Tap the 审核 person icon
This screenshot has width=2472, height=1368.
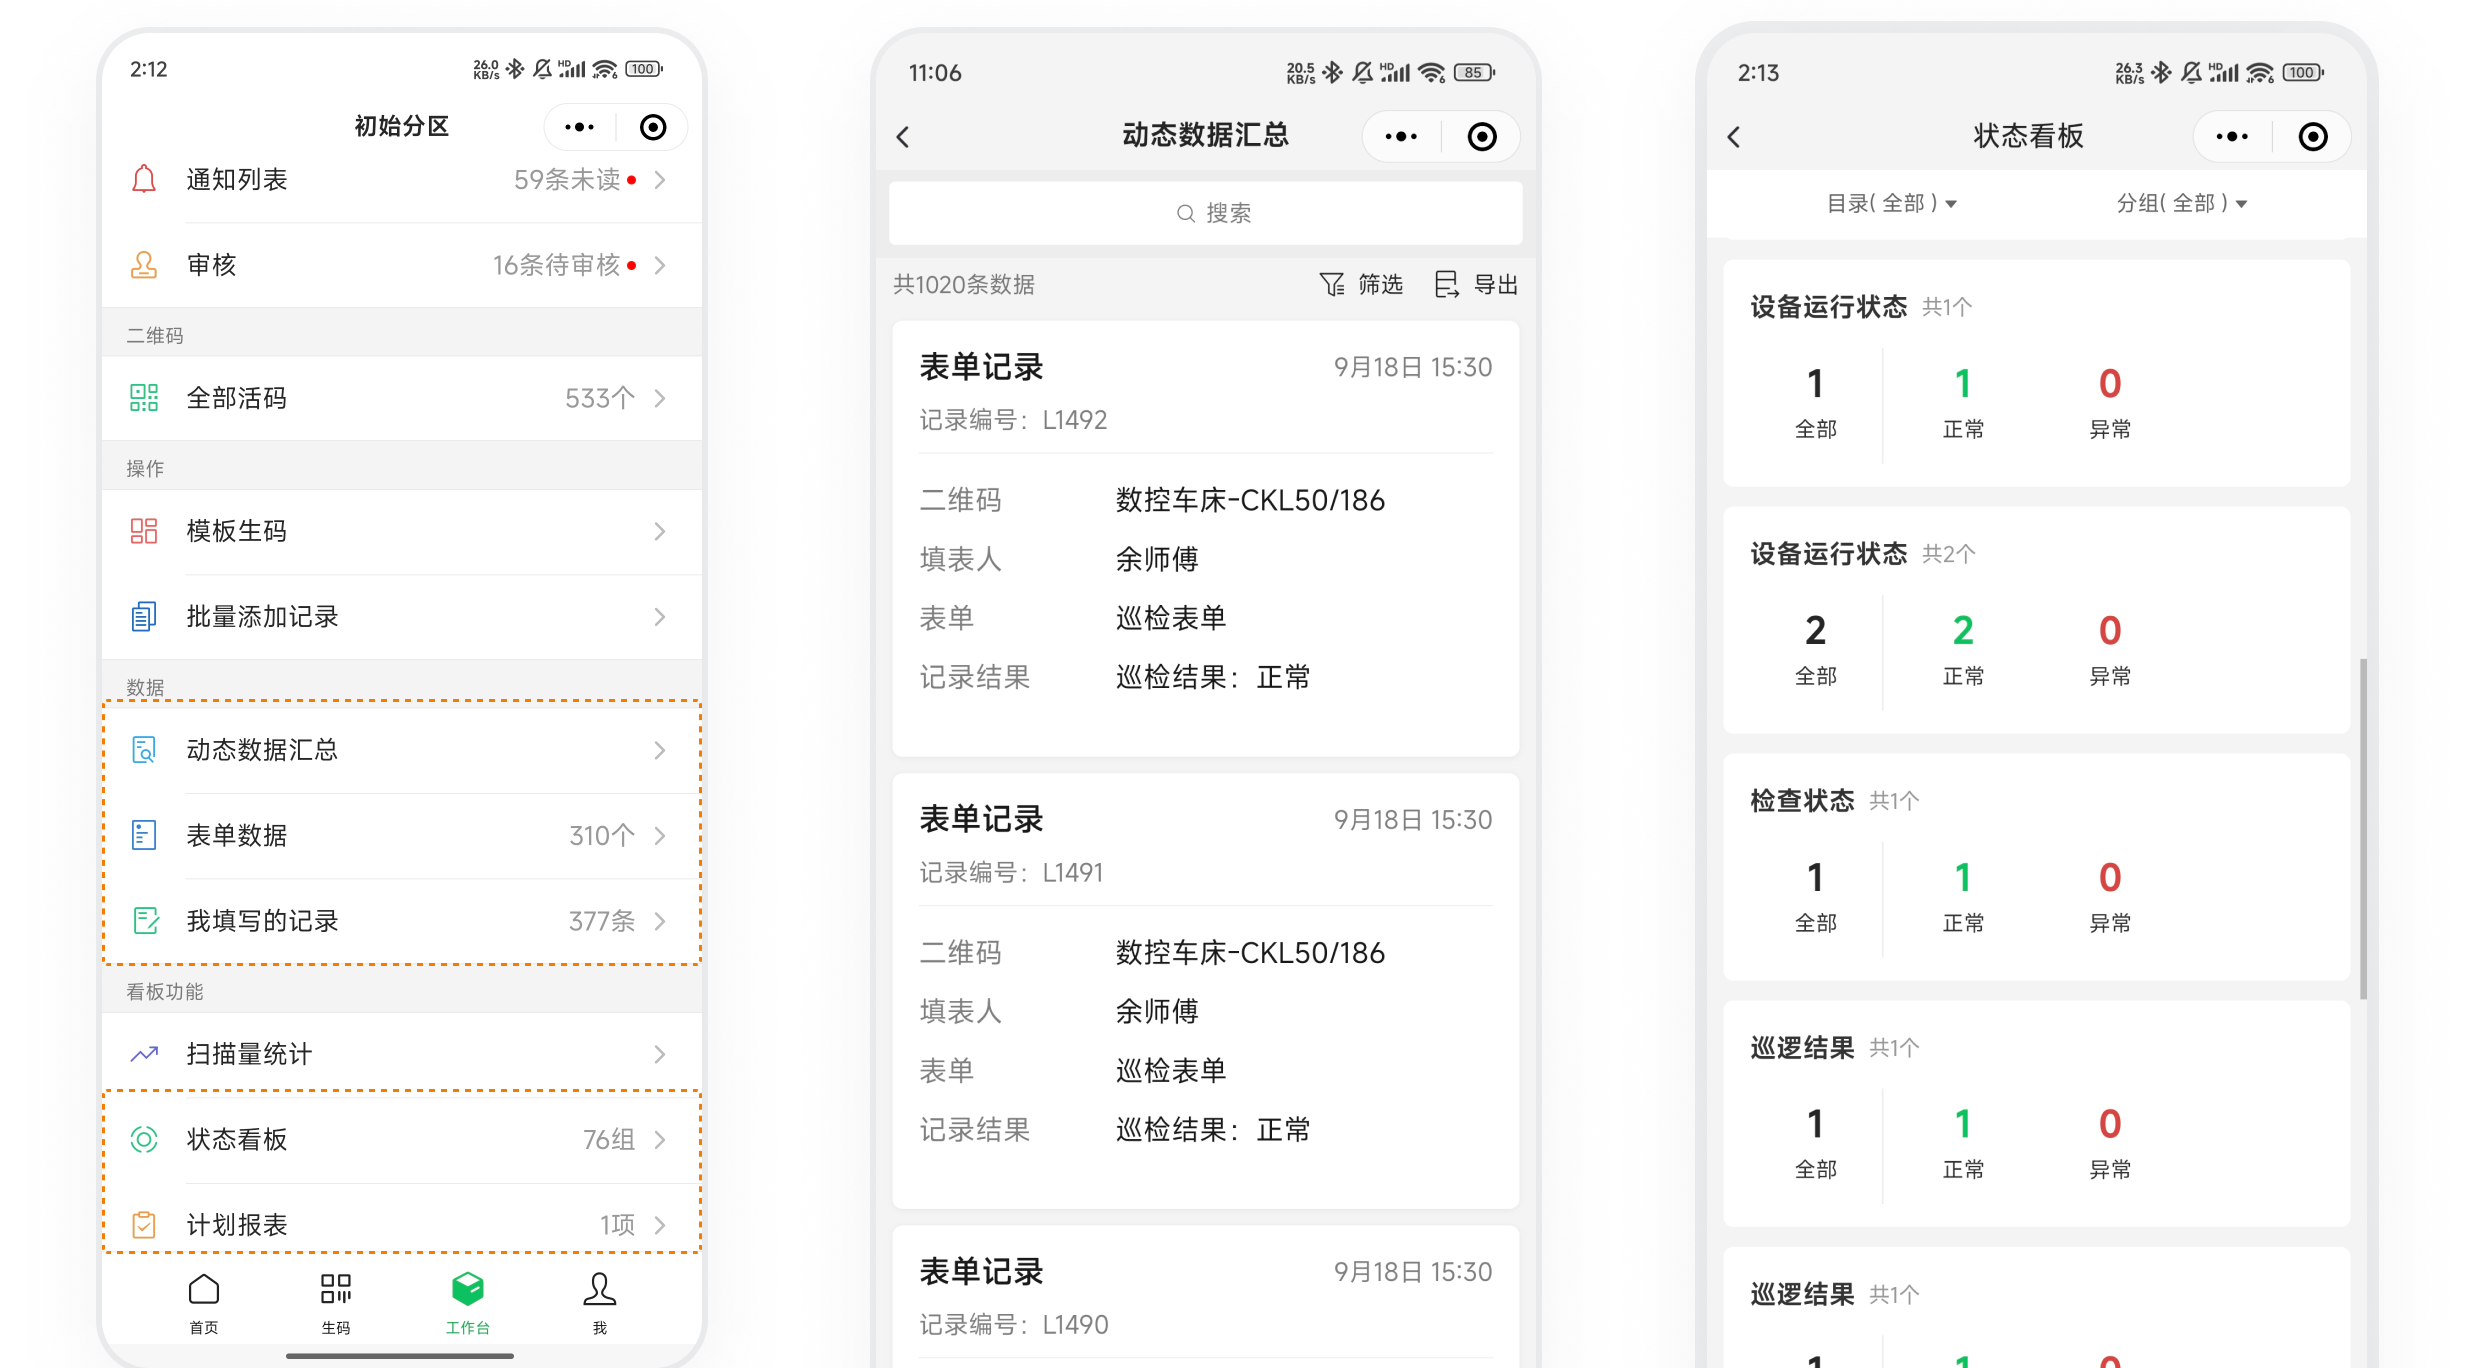144,265
